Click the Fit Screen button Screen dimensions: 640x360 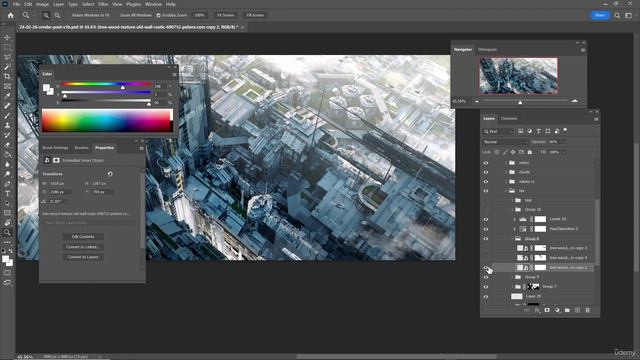(x=225, y=16)
